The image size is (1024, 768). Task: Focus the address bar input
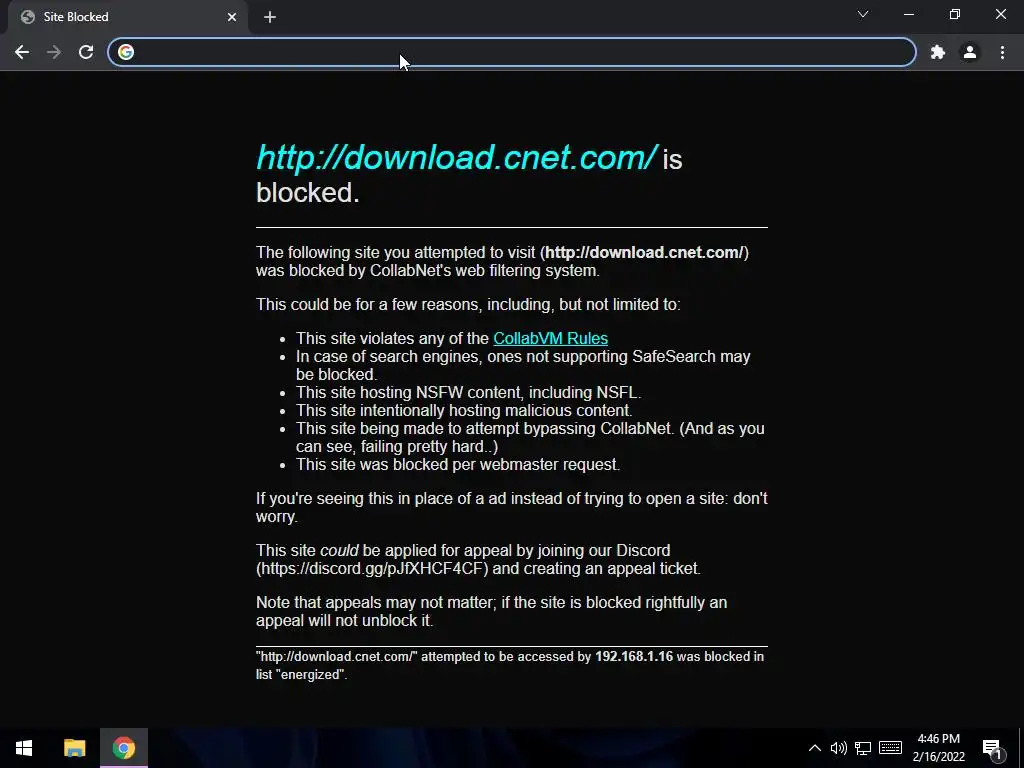coord(512,52)
